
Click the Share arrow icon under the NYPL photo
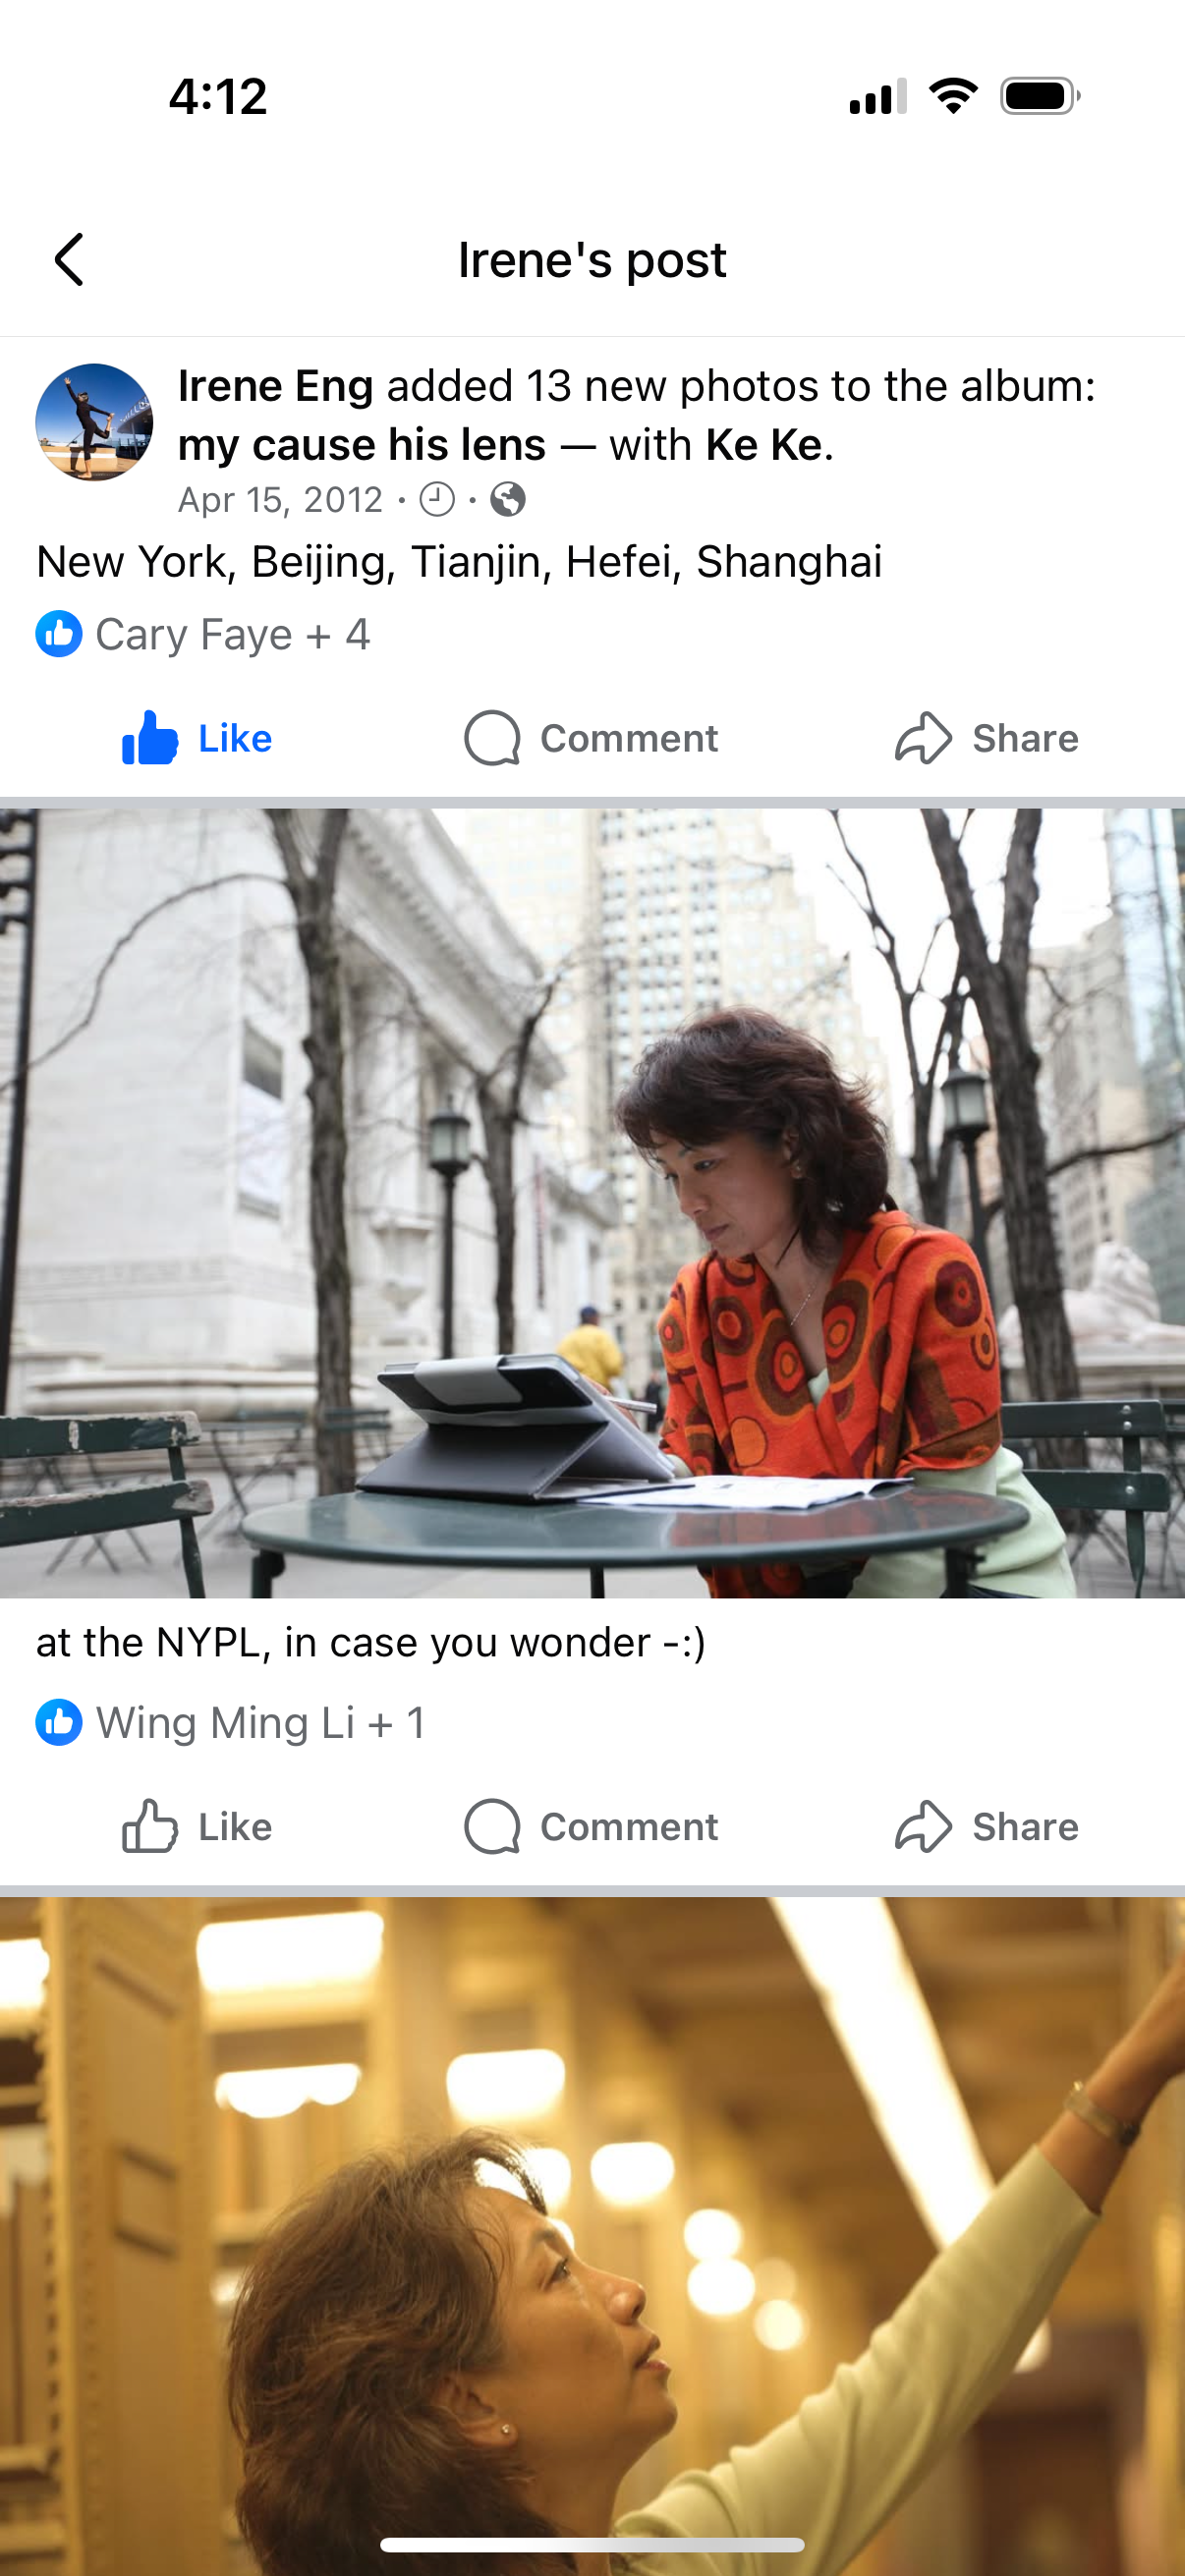pyautogui.click(x=923, y=1826)
